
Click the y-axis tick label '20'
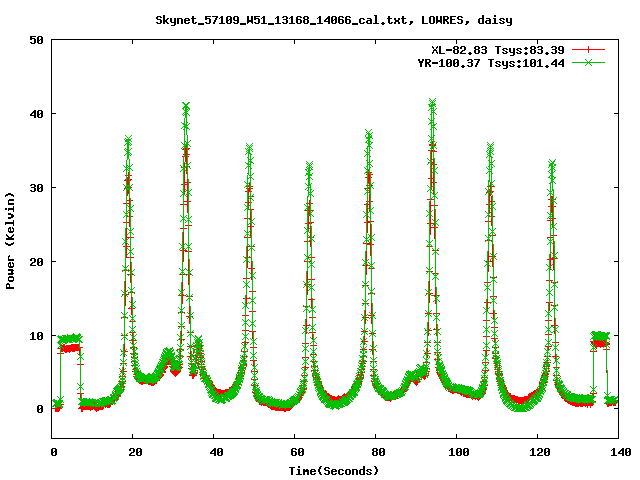[x=36, y=262]
